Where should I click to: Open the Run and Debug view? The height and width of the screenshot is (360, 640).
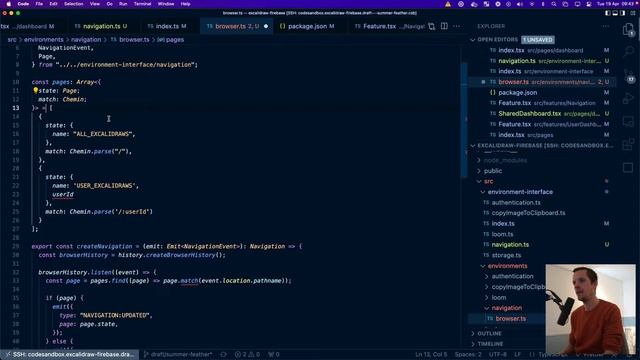tap(628, 98)
